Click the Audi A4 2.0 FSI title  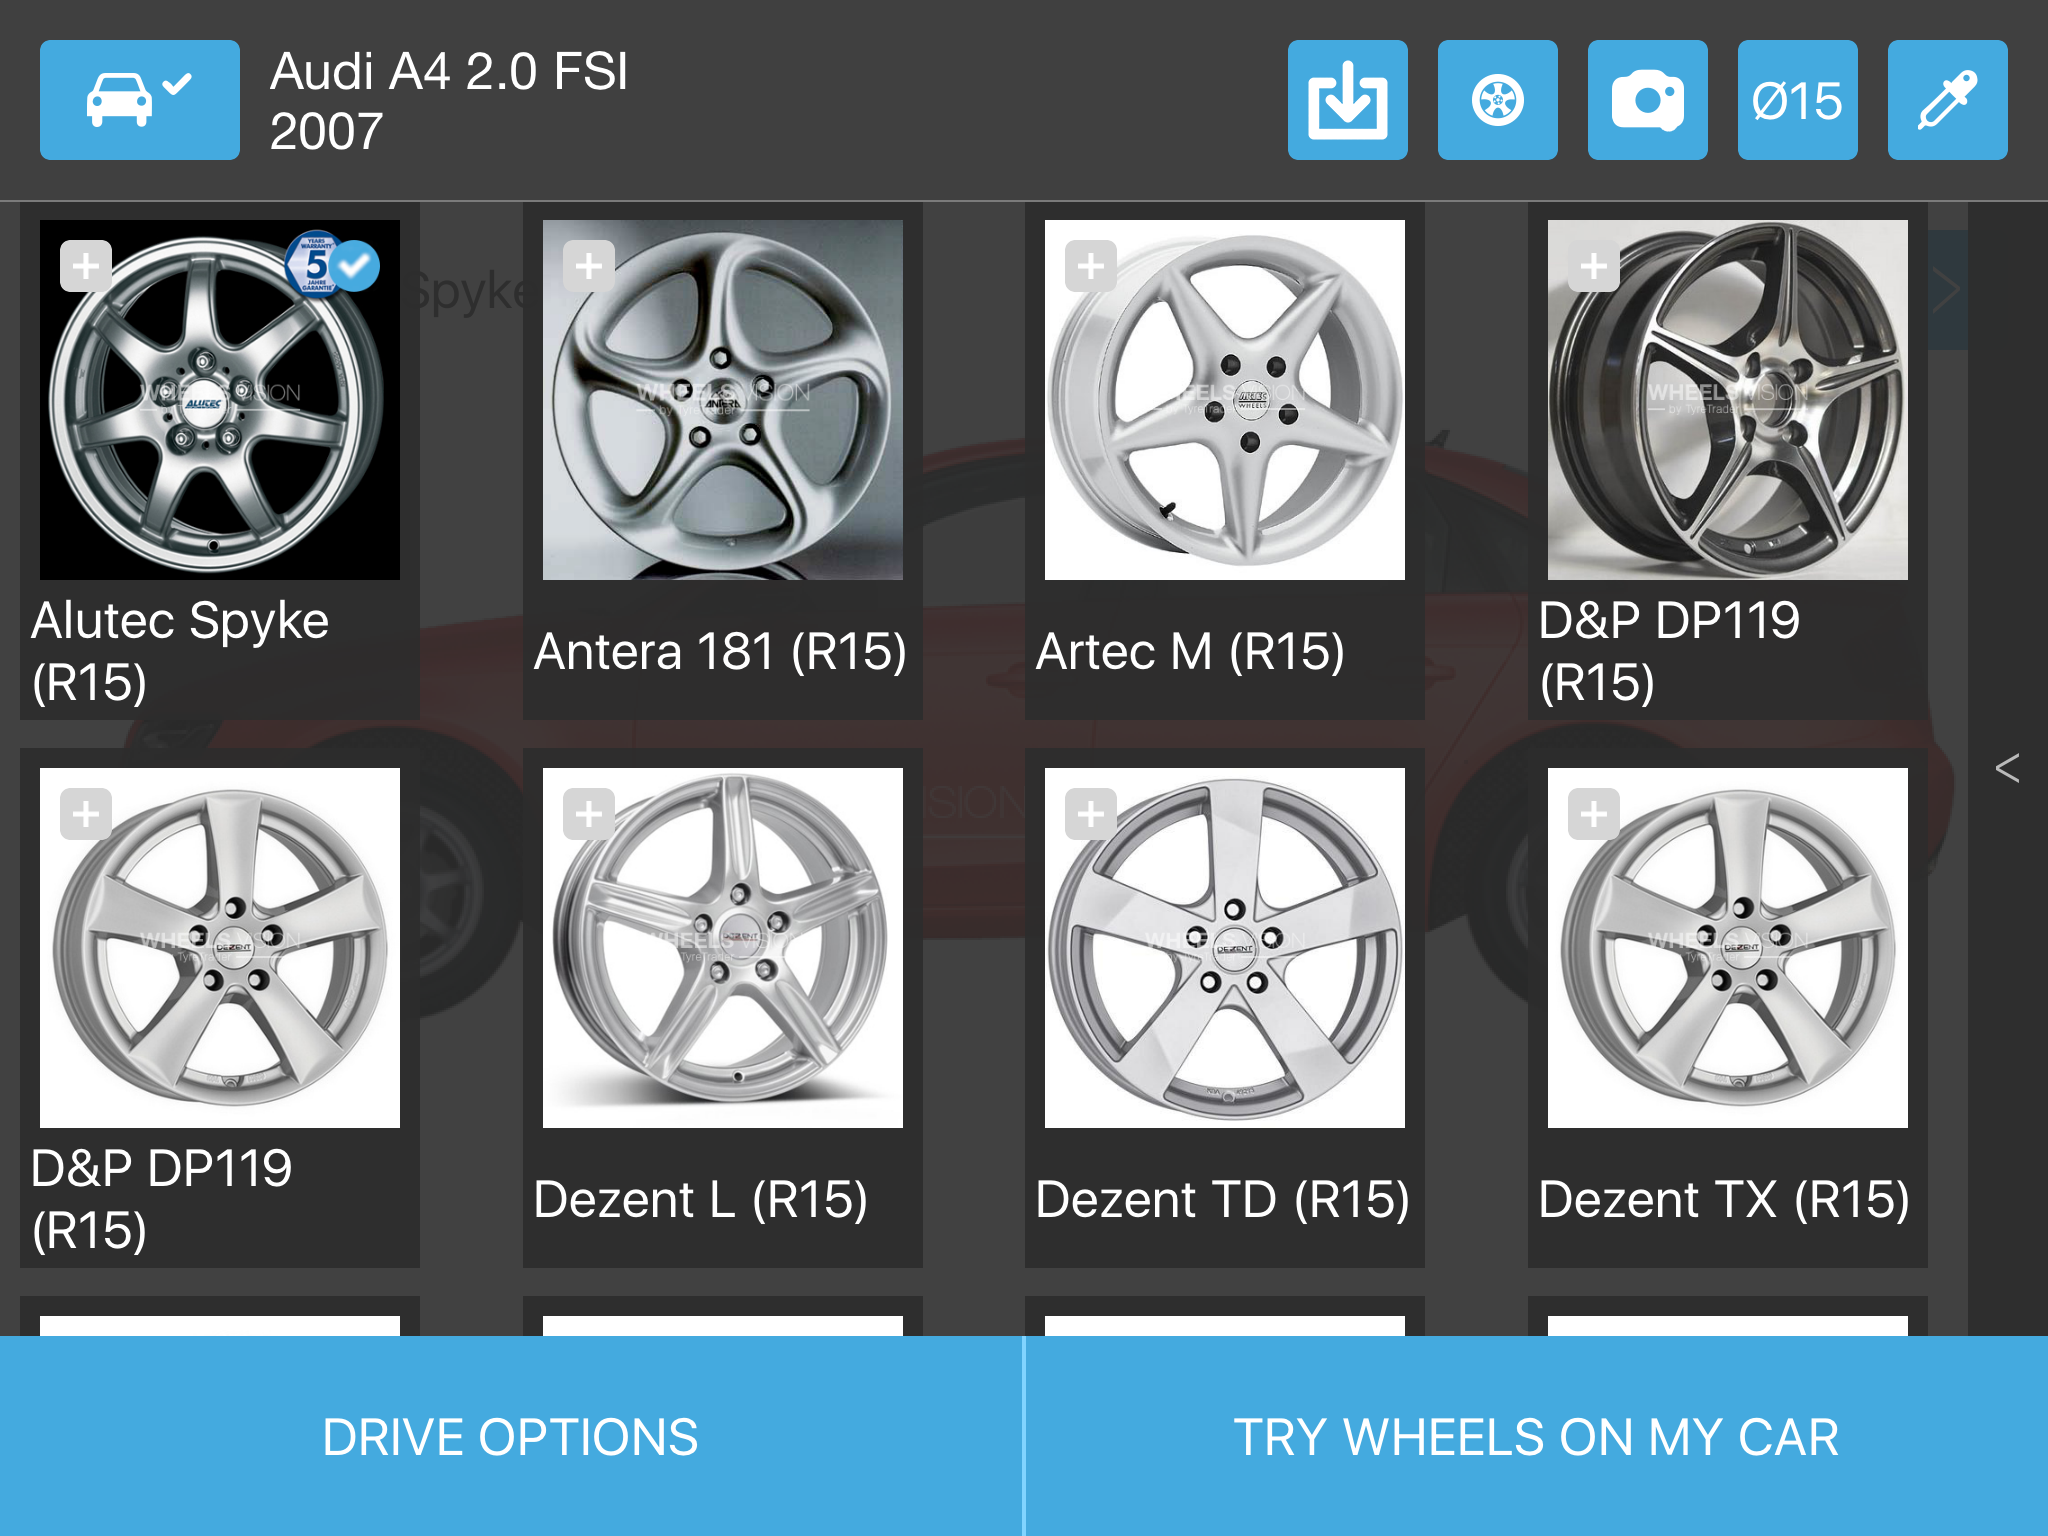pos(449,72)
